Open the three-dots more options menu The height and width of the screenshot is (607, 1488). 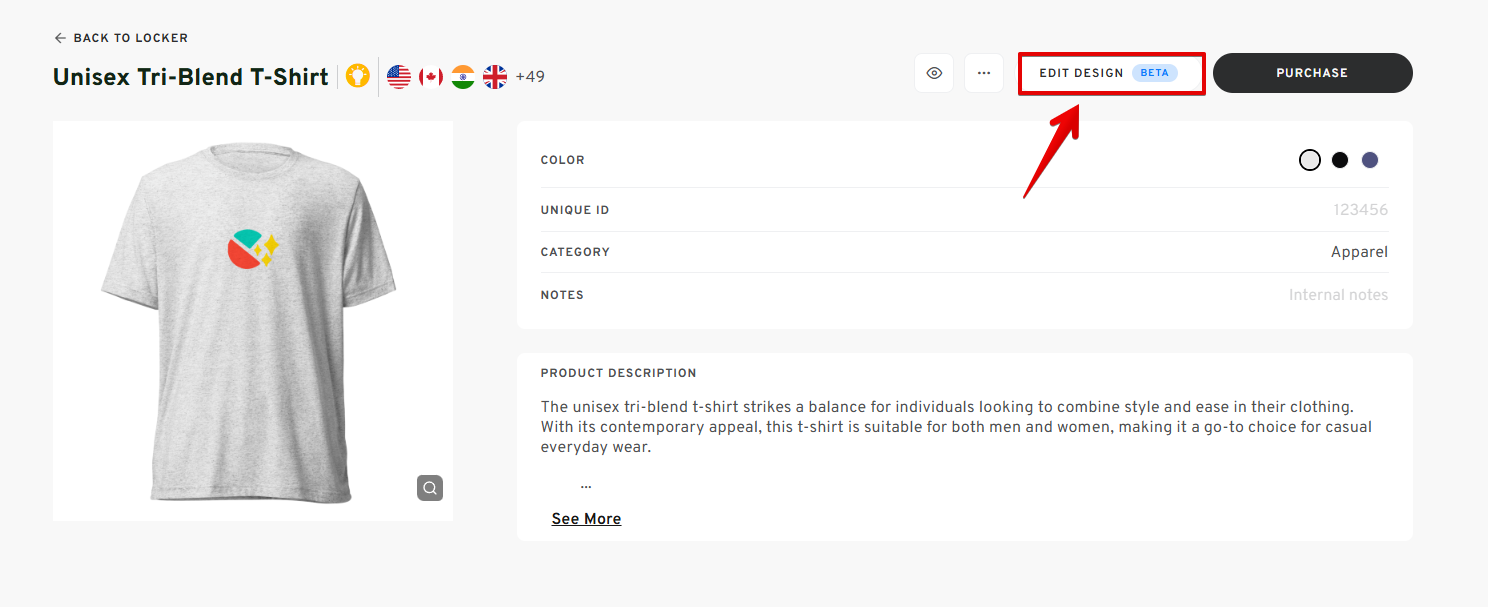click(x=984, y=73)
